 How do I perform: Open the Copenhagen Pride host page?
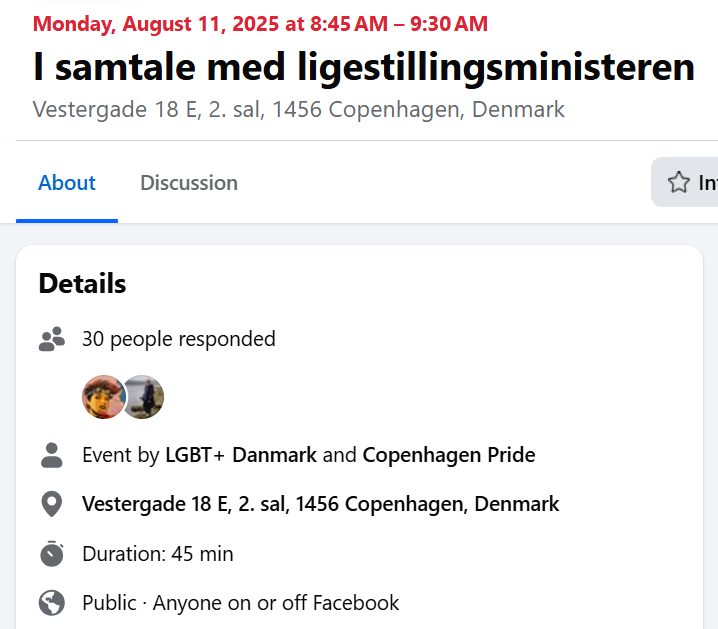click(449, 455)
